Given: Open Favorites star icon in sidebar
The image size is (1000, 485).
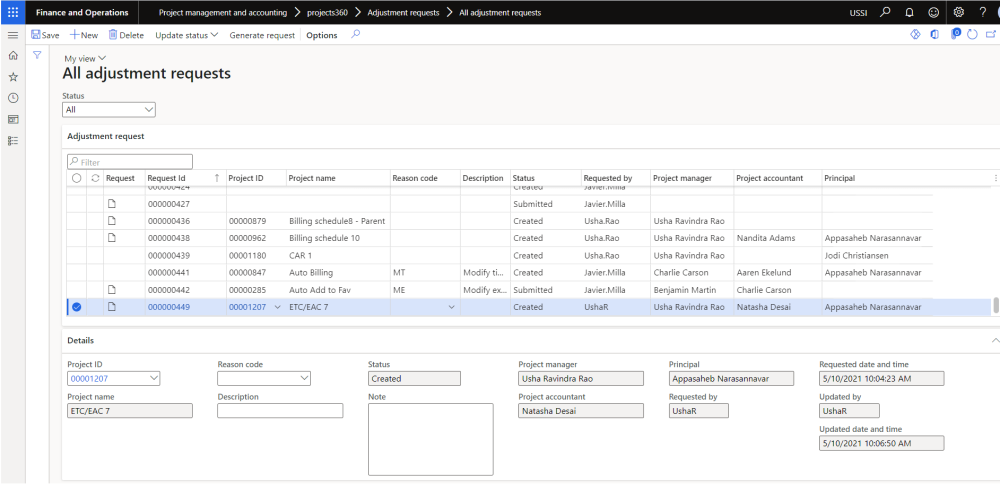Looking at the screenshot, I should (x=13, y=76).
